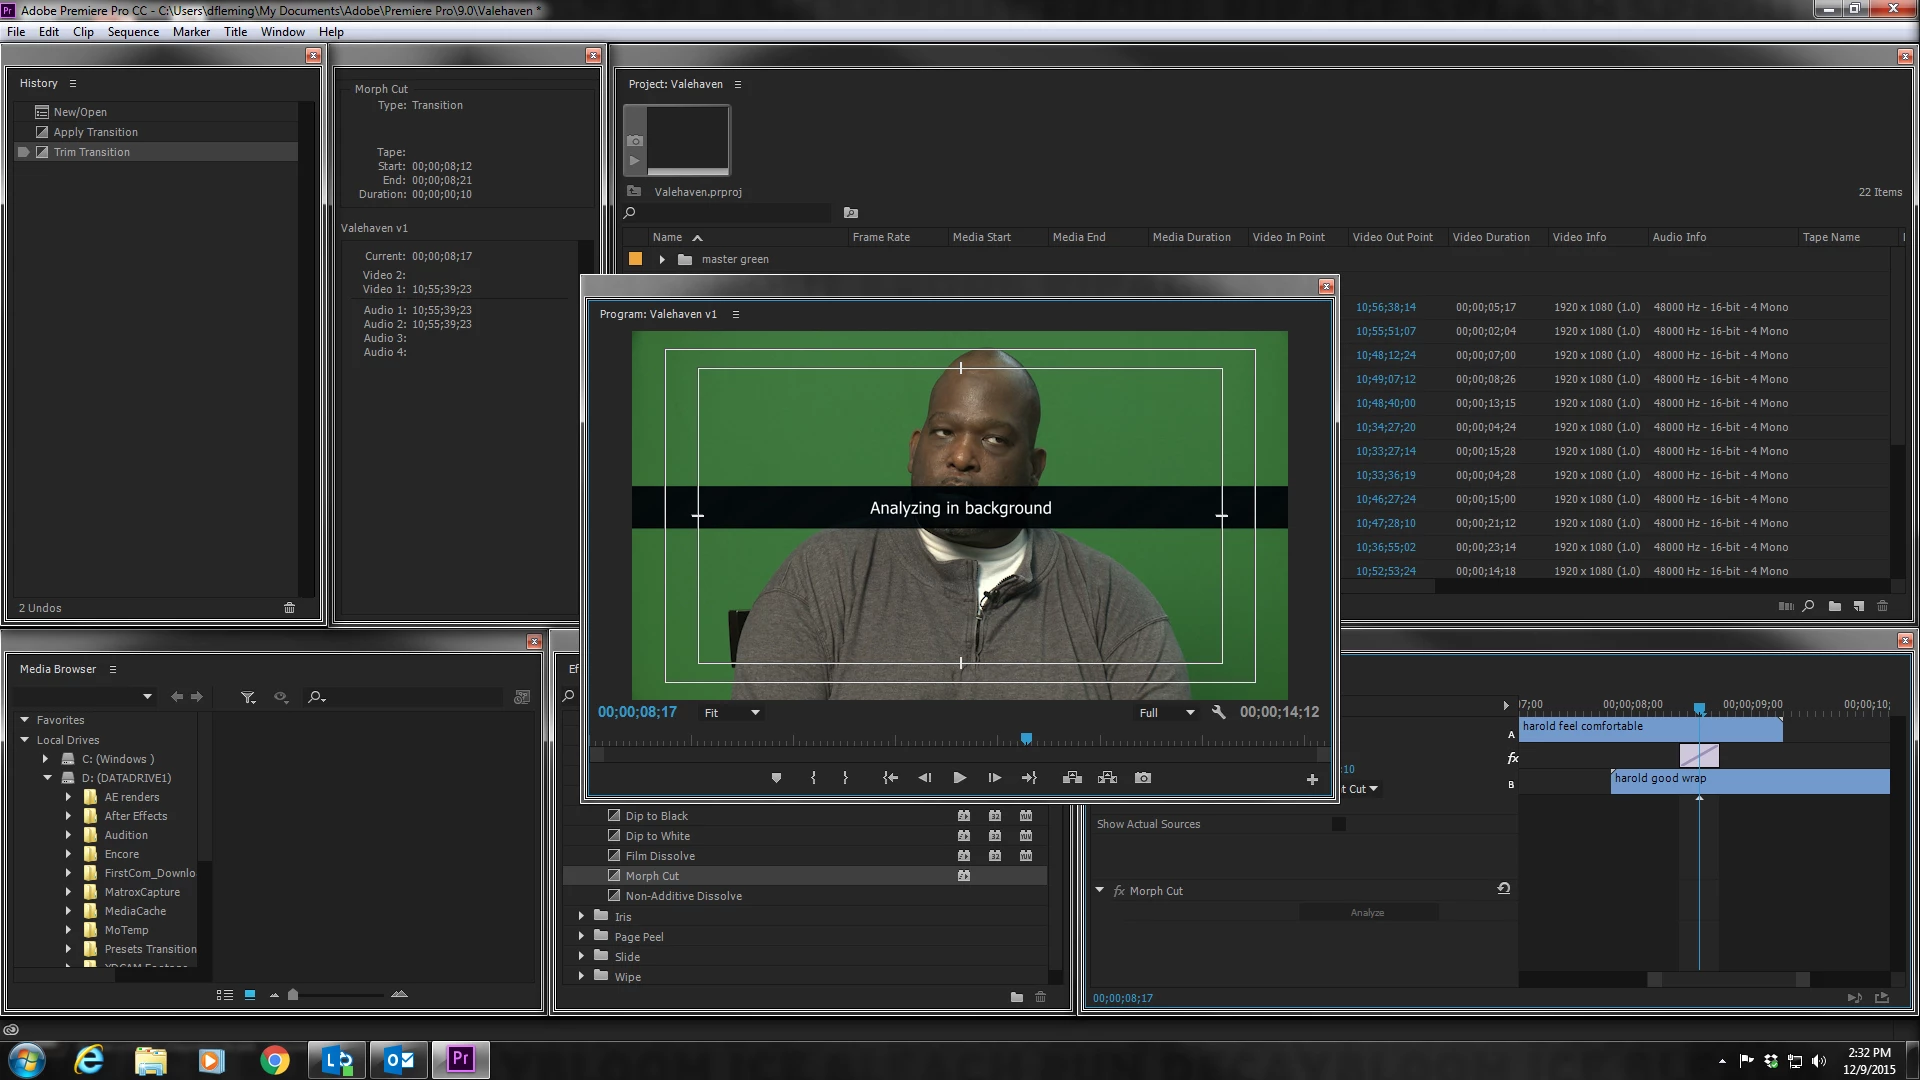Open Program monitor settings wrench
The height and width of the screenshot is (1080, 1920).
coord(1218,712)
